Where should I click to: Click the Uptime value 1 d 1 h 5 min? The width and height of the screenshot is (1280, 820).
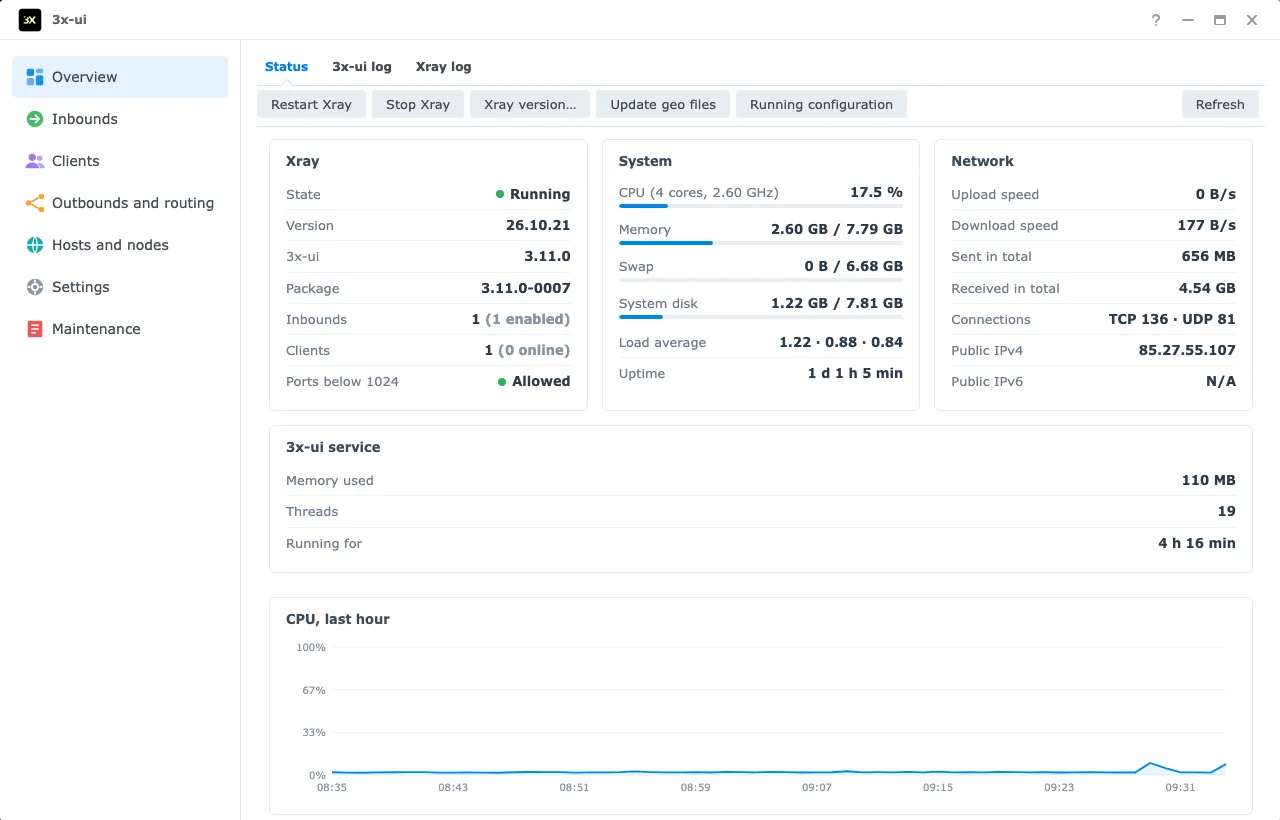pos(855,373)
